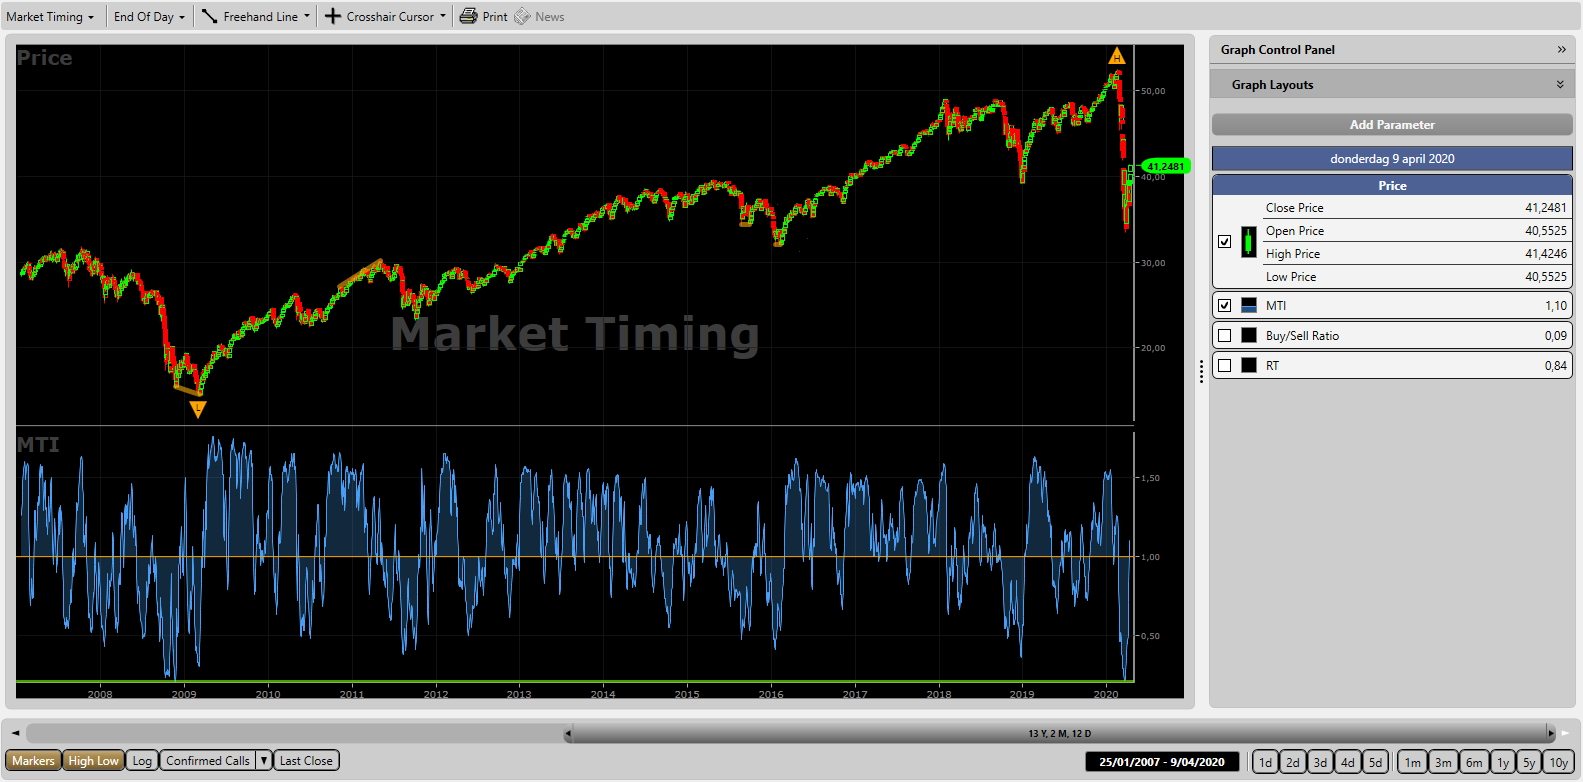This screenshot has width=1583, height=782.
Task: Toggle the Last Close button
Action: tap(306, 761)
